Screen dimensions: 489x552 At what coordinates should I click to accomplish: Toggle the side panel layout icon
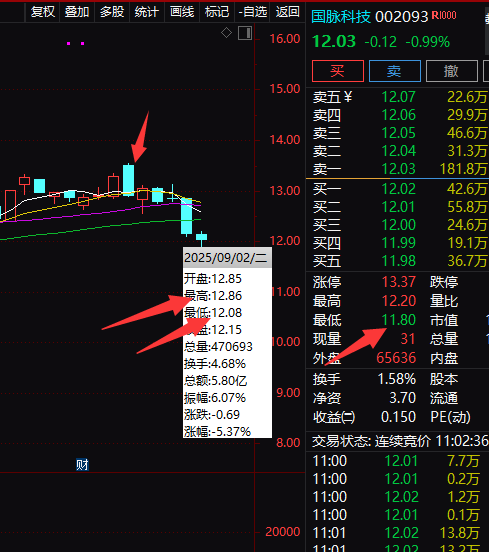[x=245, y=33]
